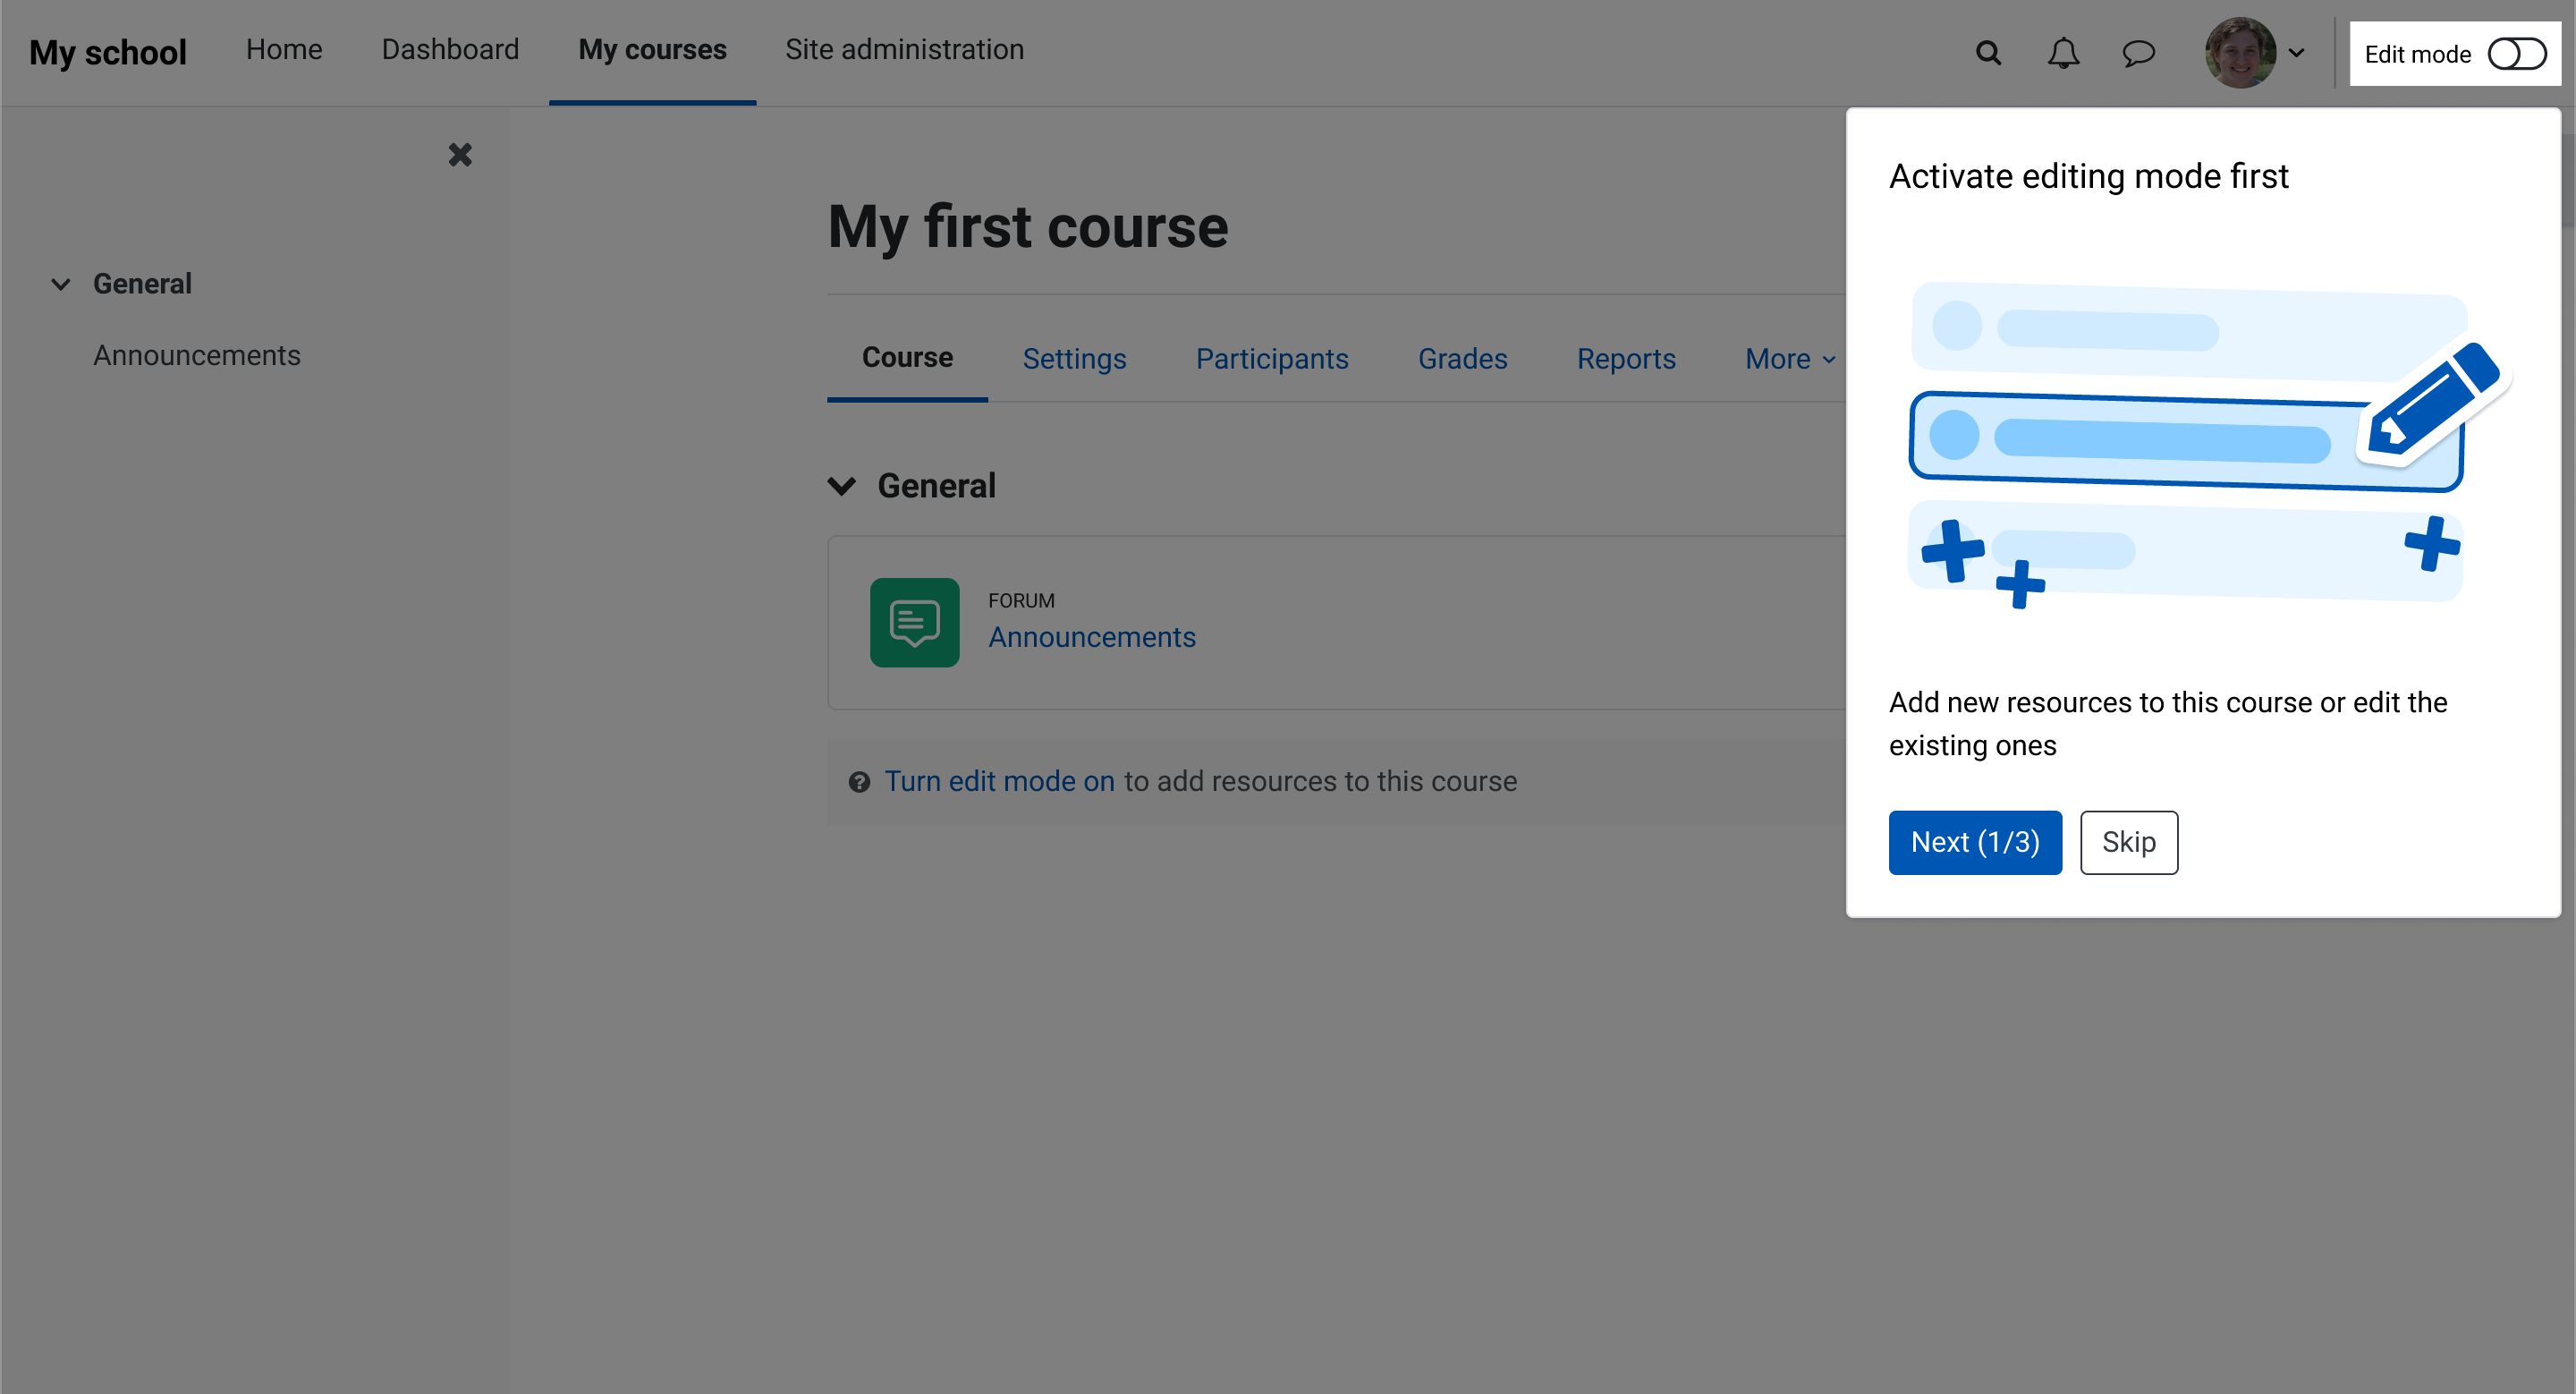Select My courses in navigation
2576x1394 pixels.
click(x=652, y=50)
